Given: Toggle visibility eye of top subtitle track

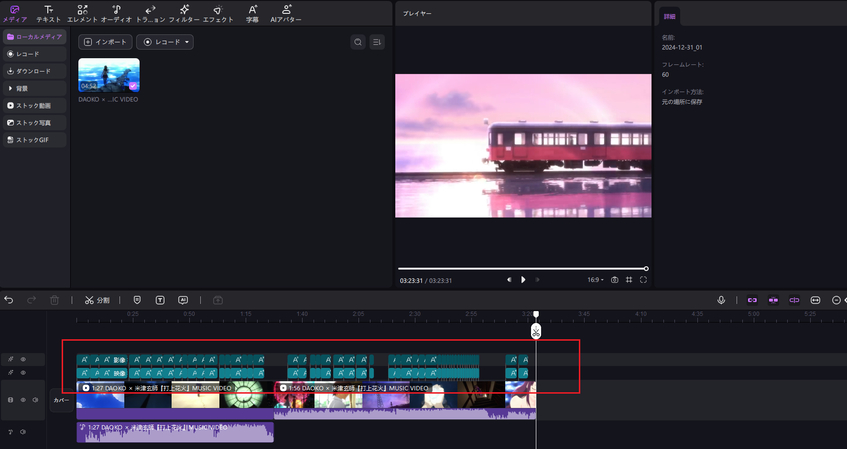Looking at the screenshot, I should click(23, 359).
